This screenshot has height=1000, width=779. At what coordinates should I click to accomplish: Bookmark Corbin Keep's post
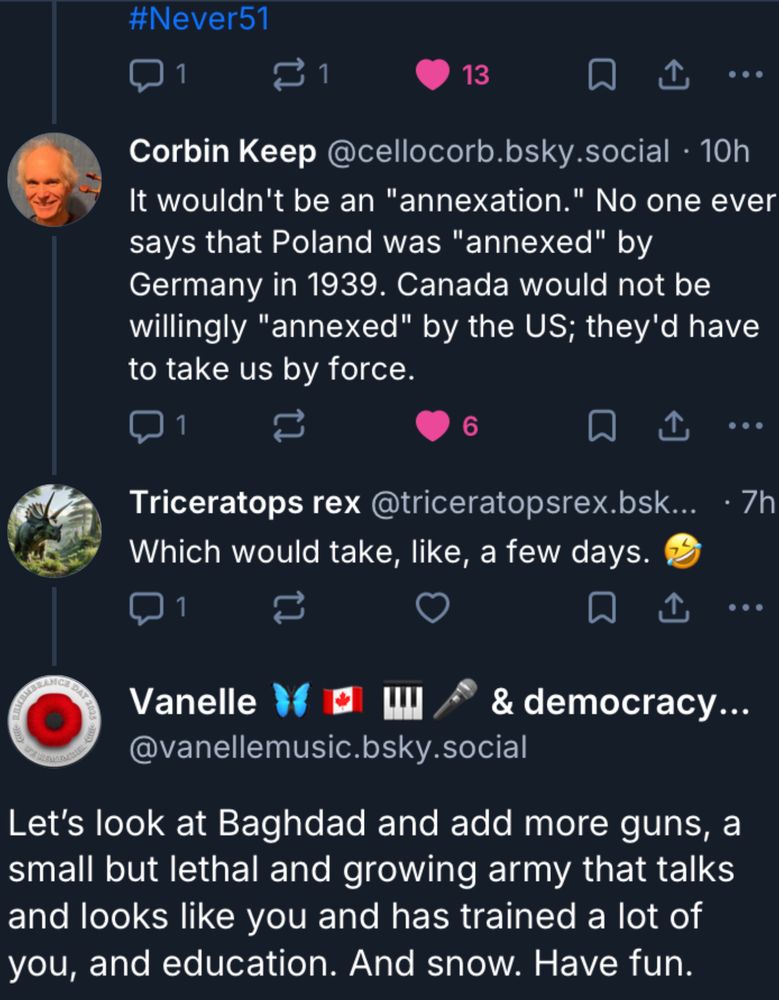pos(601,427)
